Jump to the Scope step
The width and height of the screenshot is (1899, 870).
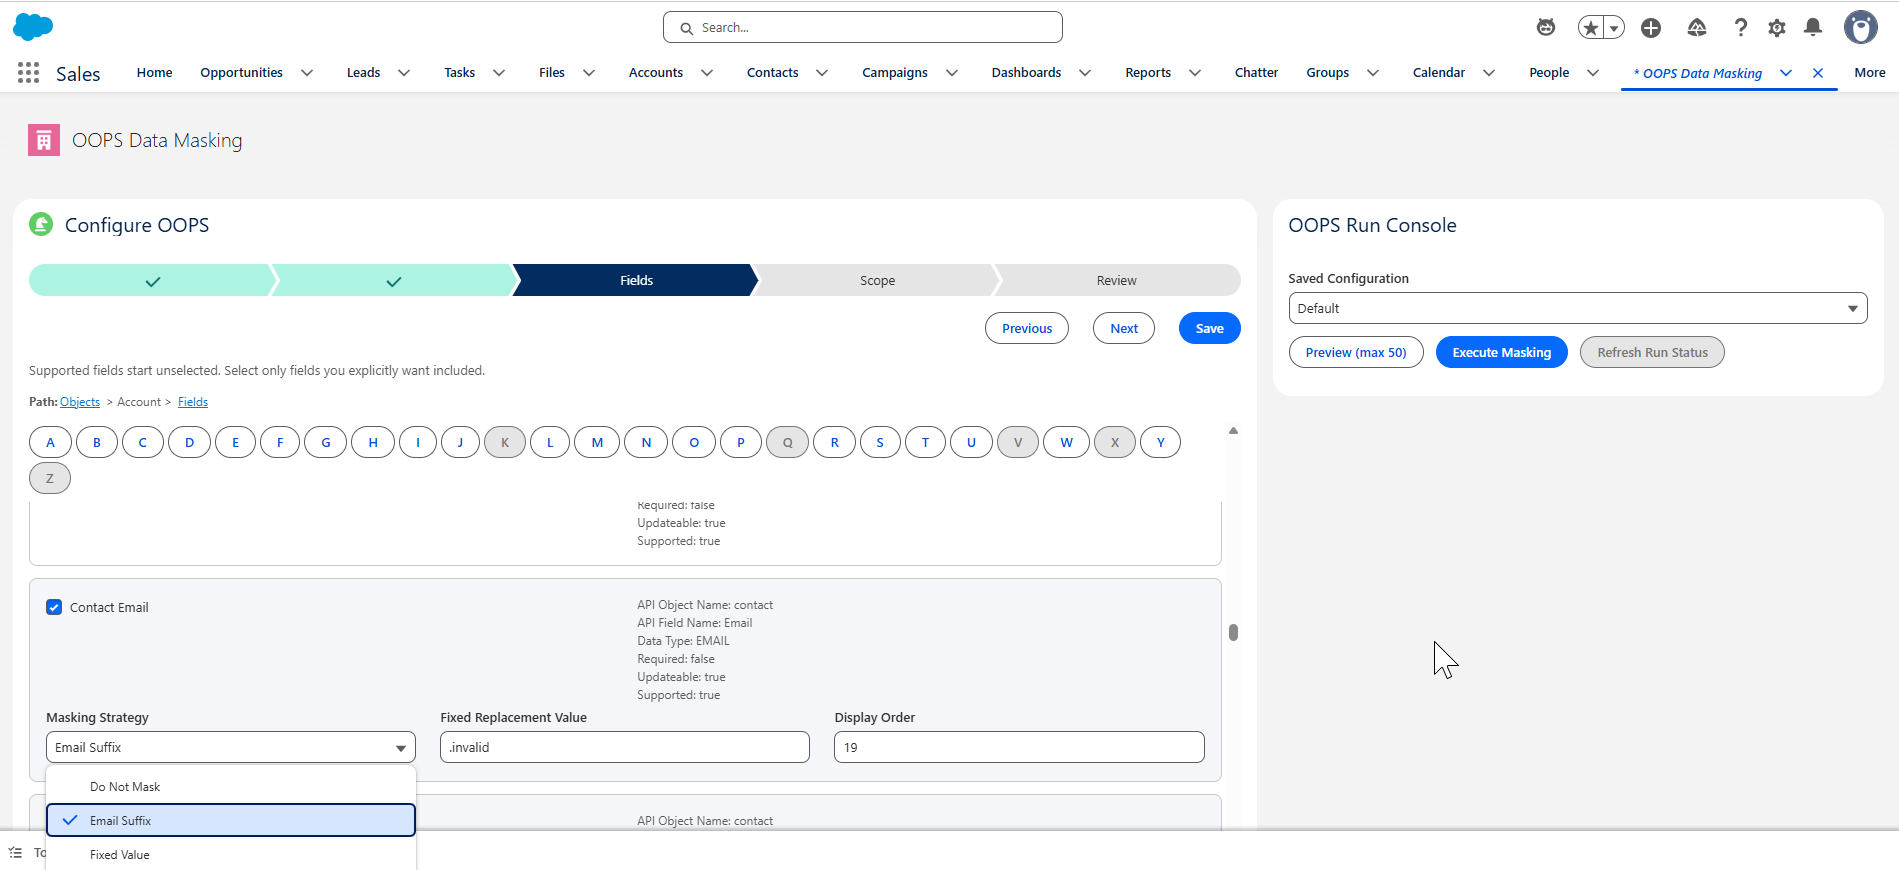(x=877, y=281)
